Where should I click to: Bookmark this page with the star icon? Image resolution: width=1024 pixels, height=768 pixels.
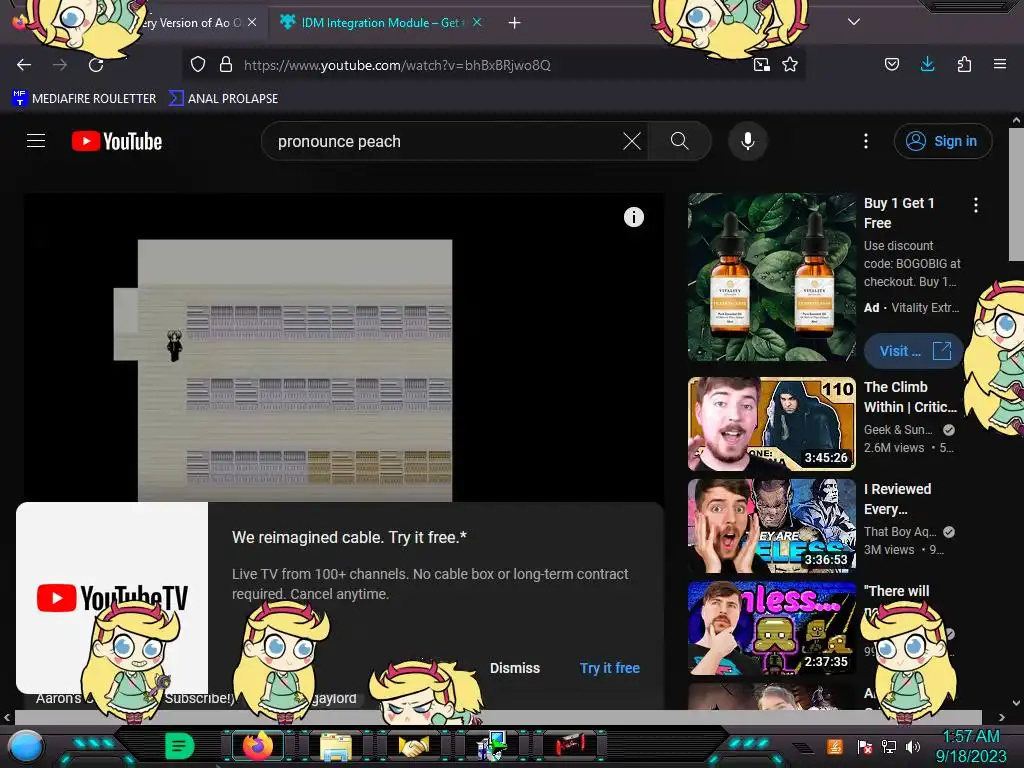[790, 65]
